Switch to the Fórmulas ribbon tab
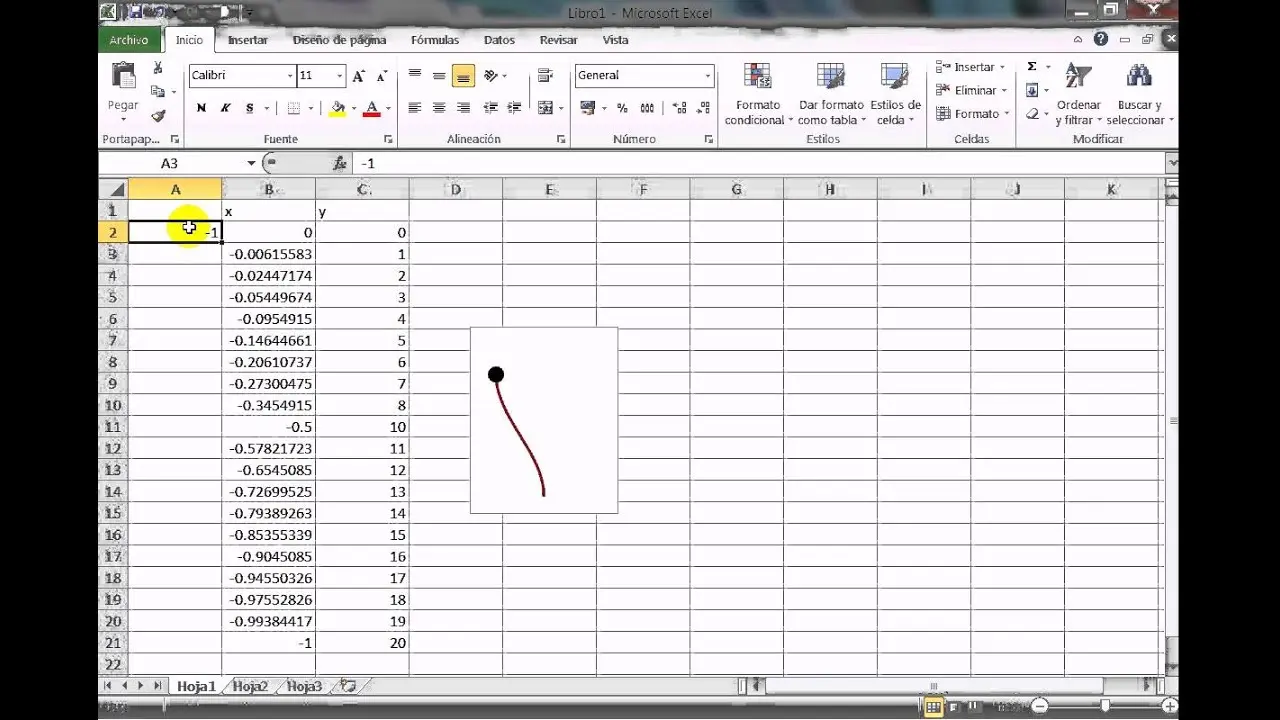Image resolution: width=1280 pixels, height=720 pixels. click(434, 40)
